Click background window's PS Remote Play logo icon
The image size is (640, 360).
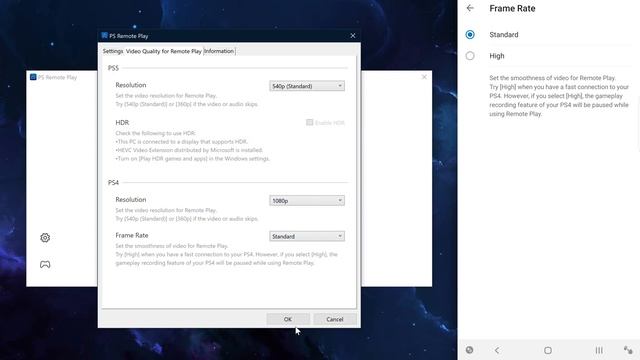click(x=33, y=77)
